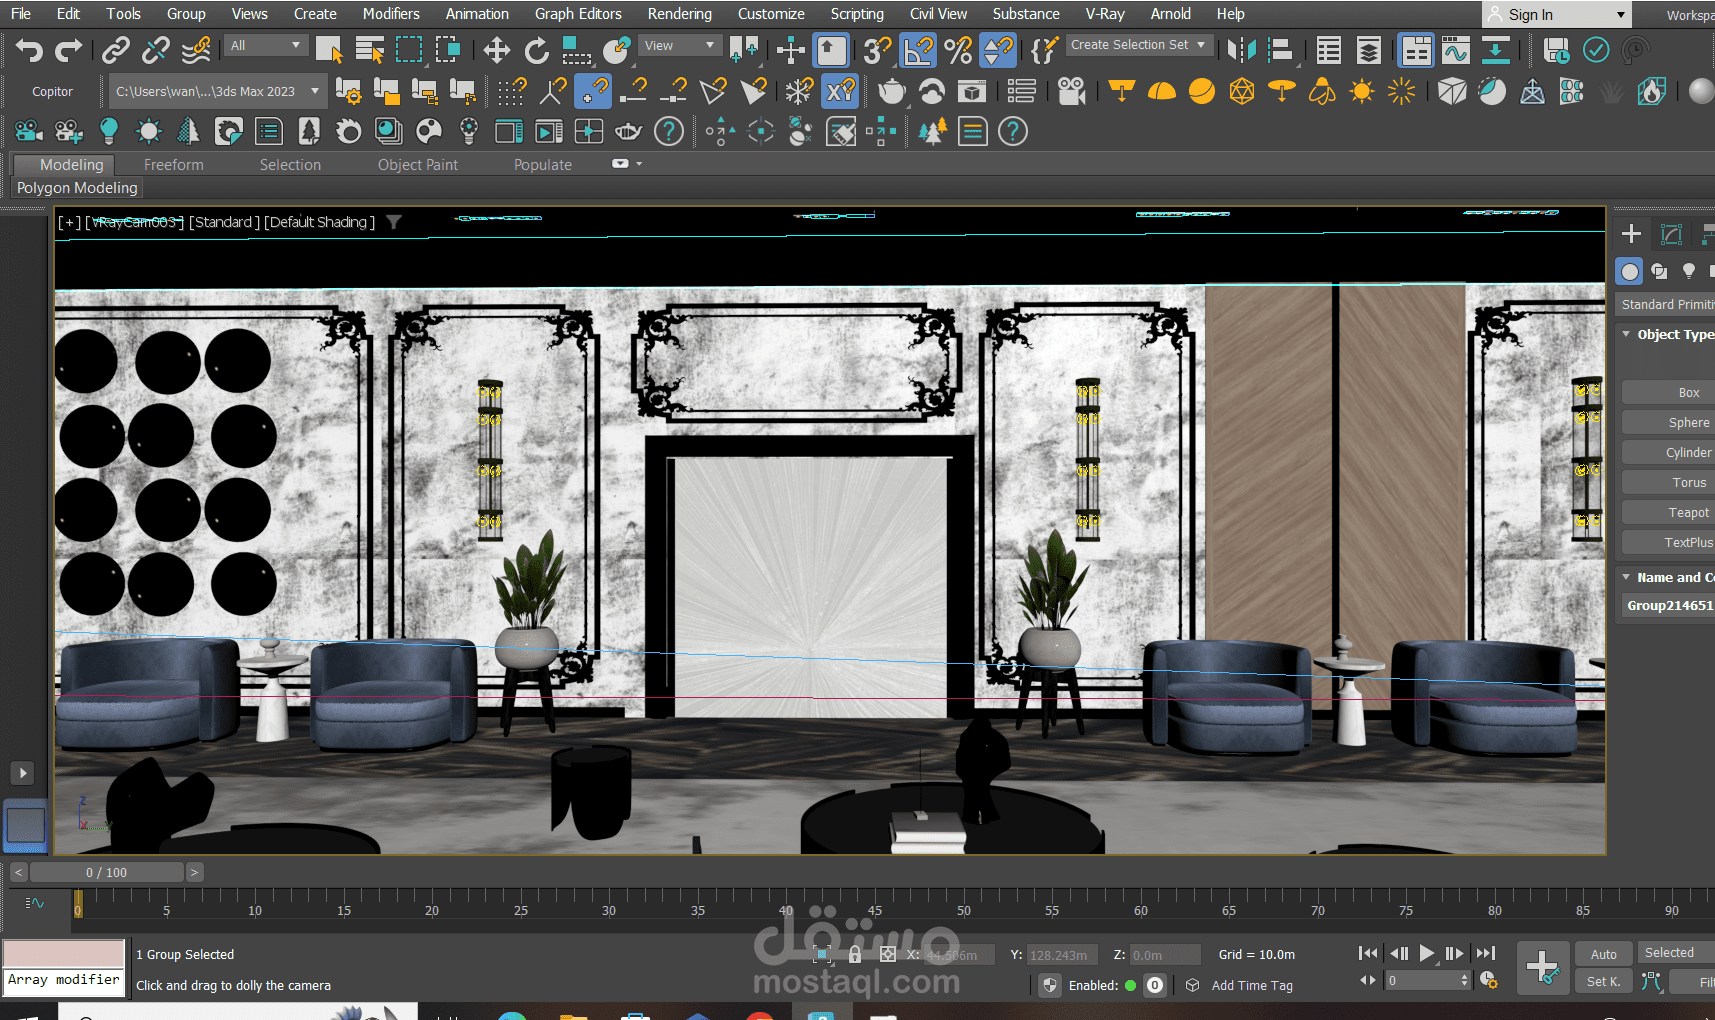Switch to the Freeform ribbon tab
This screenshot has width=1715, height=1020.
point(173,165)
